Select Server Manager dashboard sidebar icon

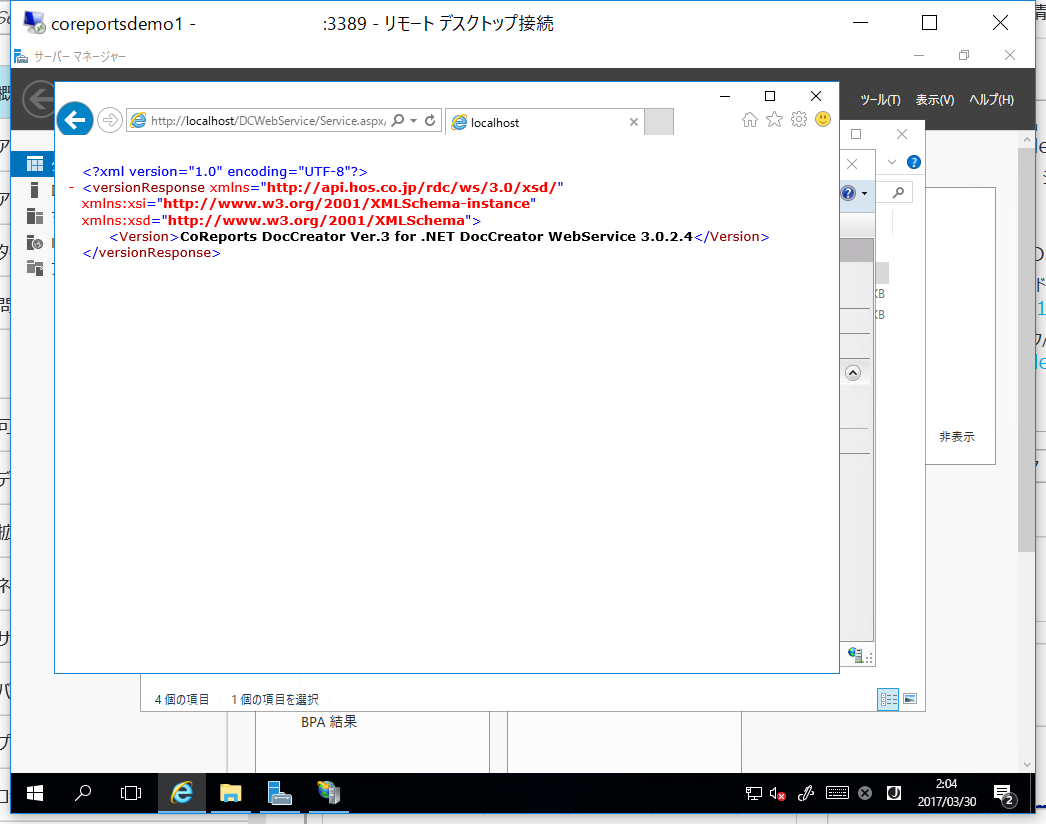(x=35, y=163)
